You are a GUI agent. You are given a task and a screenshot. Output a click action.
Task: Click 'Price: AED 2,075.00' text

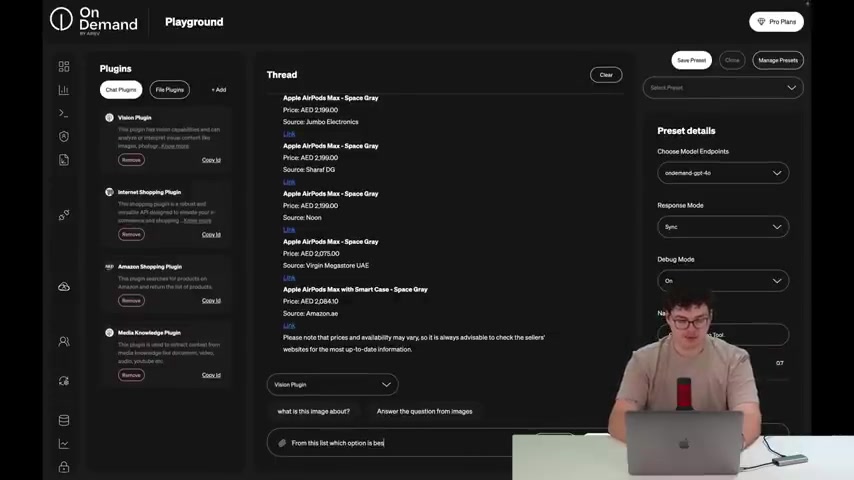311,254
